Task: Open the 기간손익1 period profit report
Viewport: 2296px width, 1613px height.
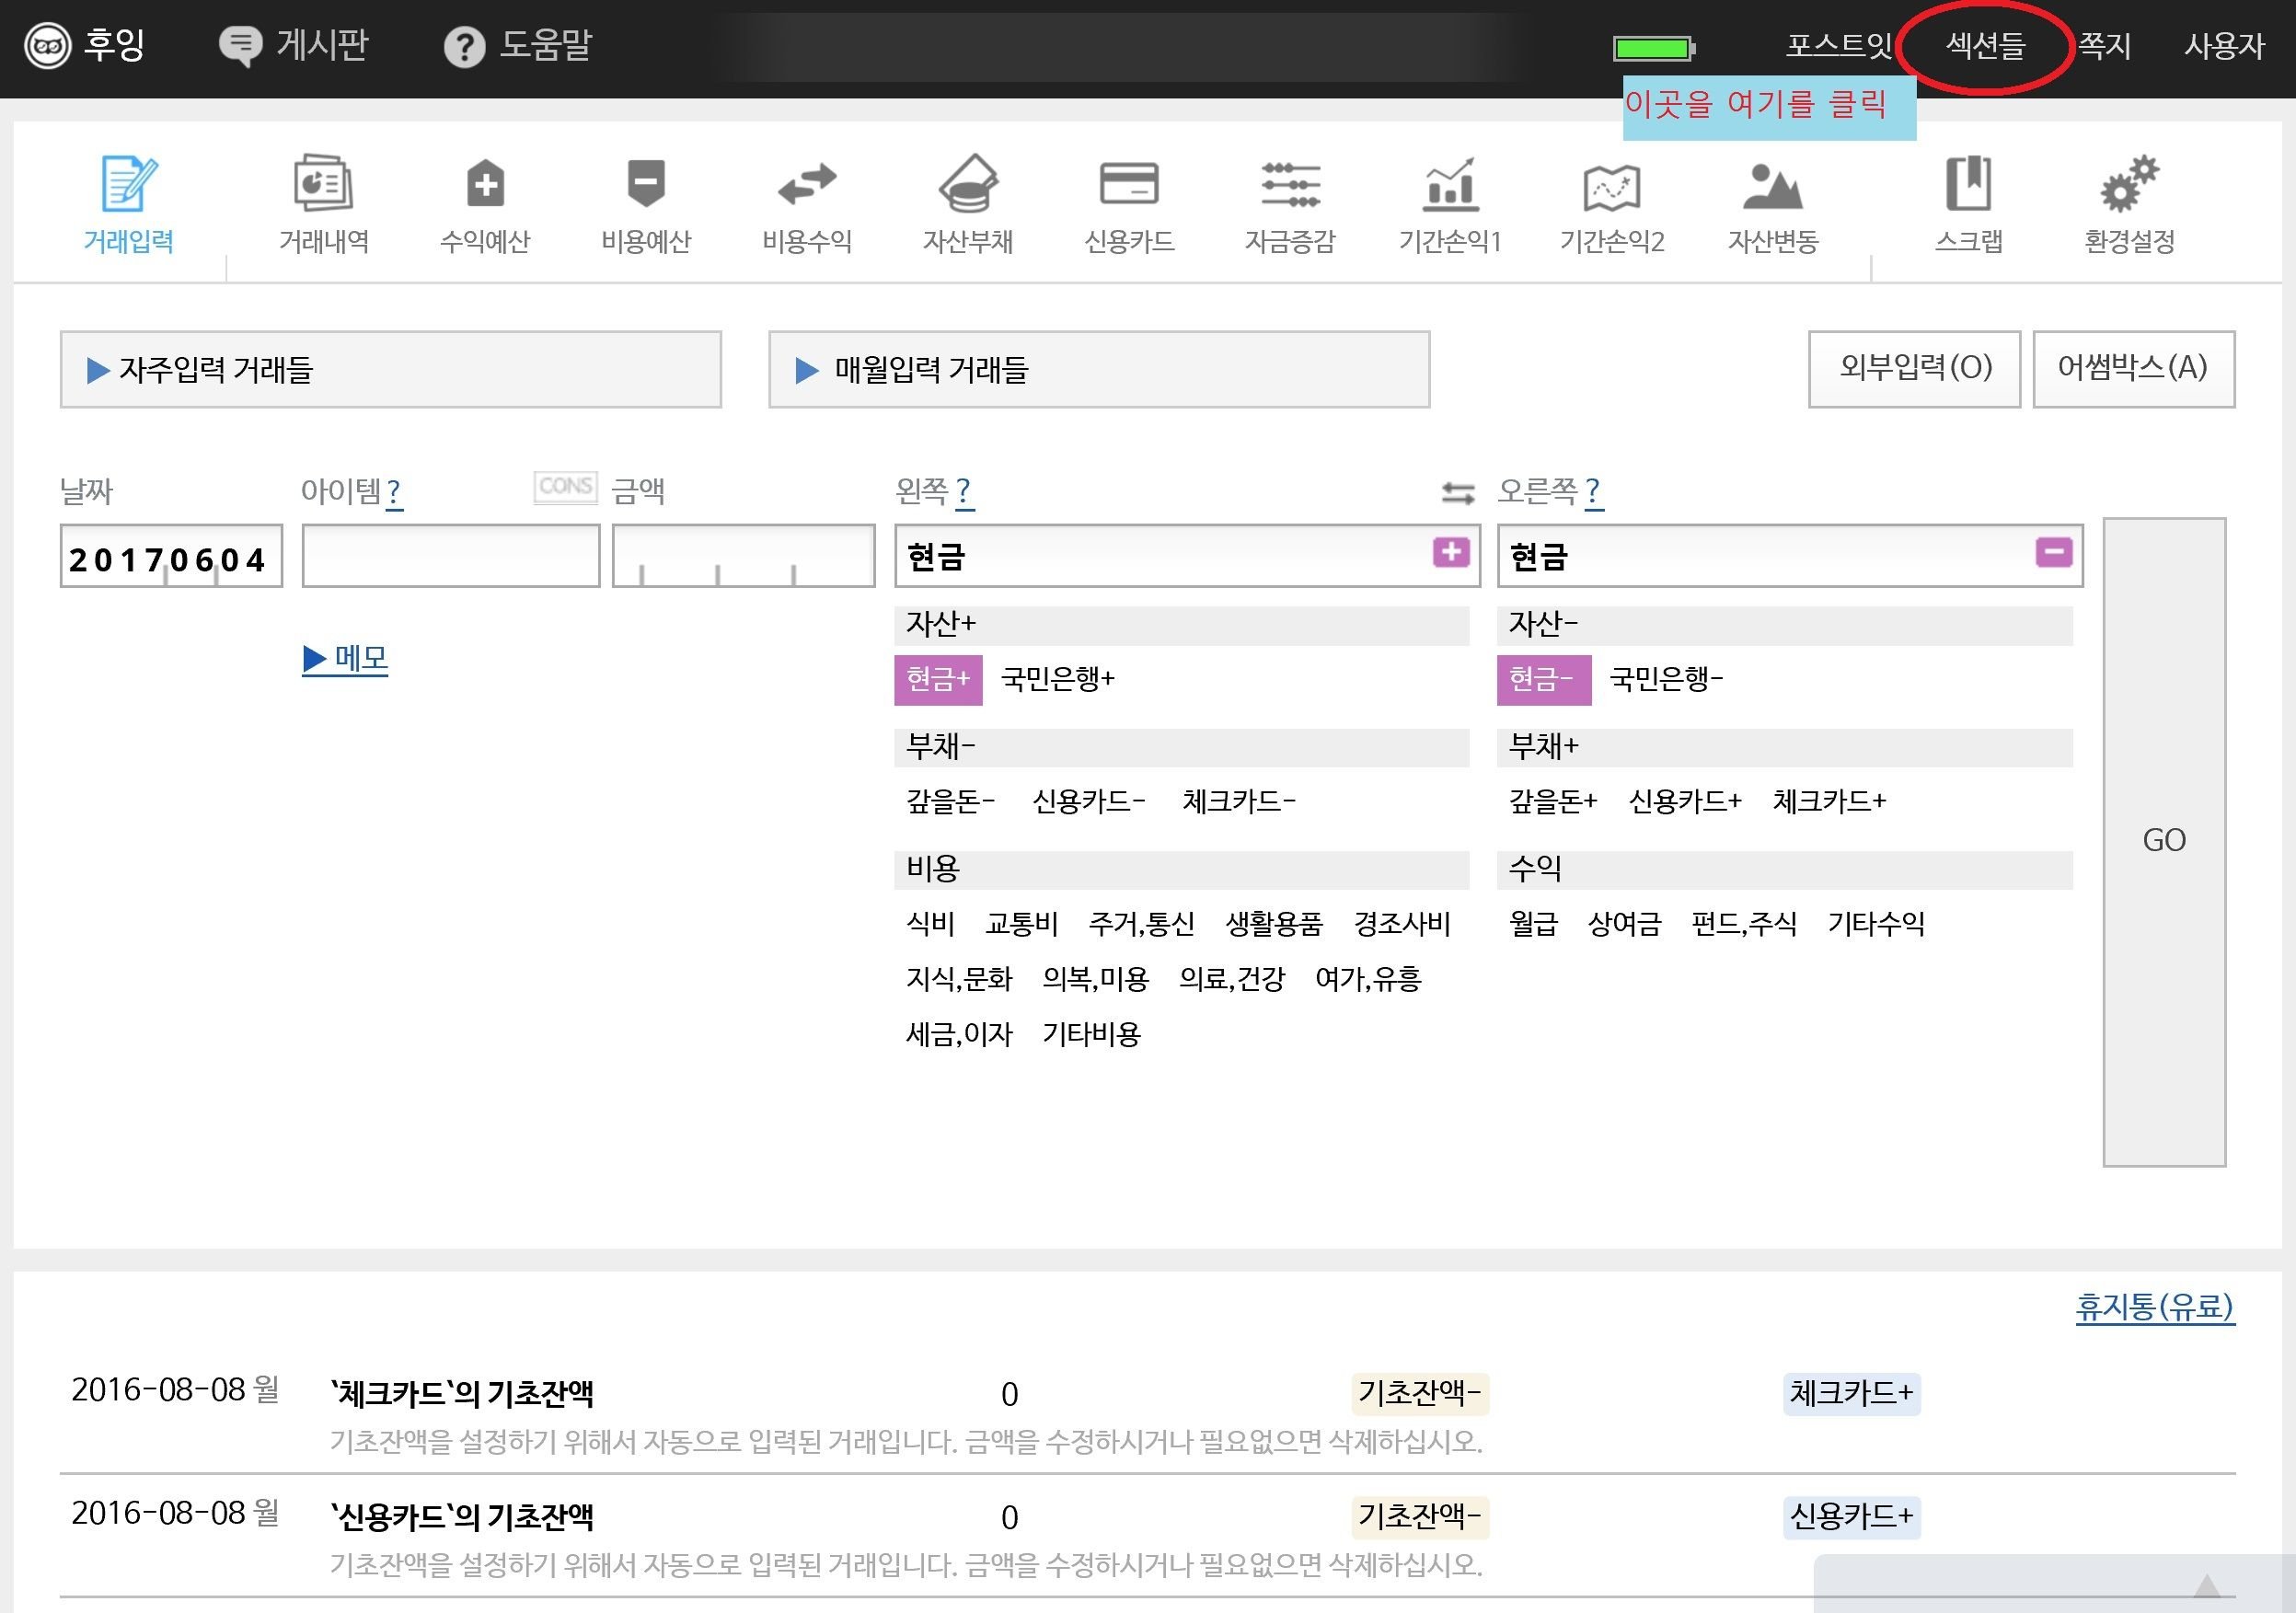Action: [x=1448, y=205]
